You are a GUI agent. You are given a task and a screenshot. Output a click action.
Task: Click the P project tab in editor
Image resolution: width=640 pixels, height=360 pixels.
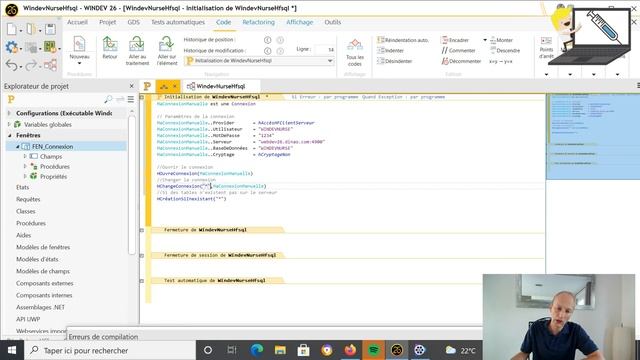(x=147, y=86)
